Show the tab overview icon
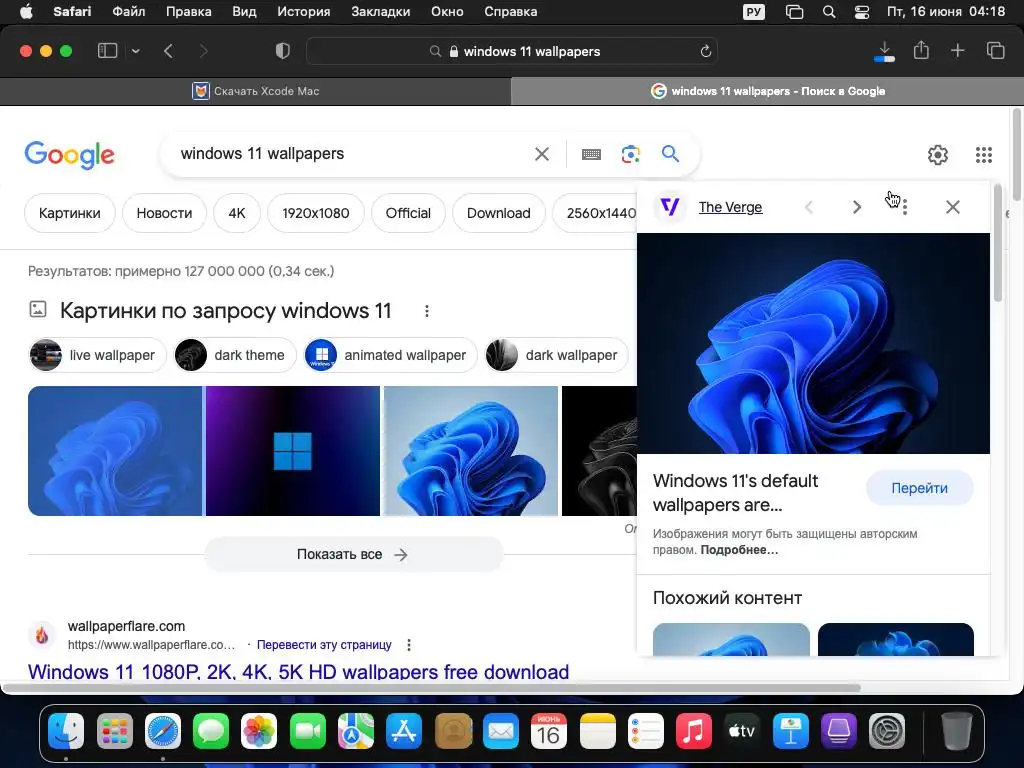Viewport: 1024px width, 768px height. click(x=995, y=50)
